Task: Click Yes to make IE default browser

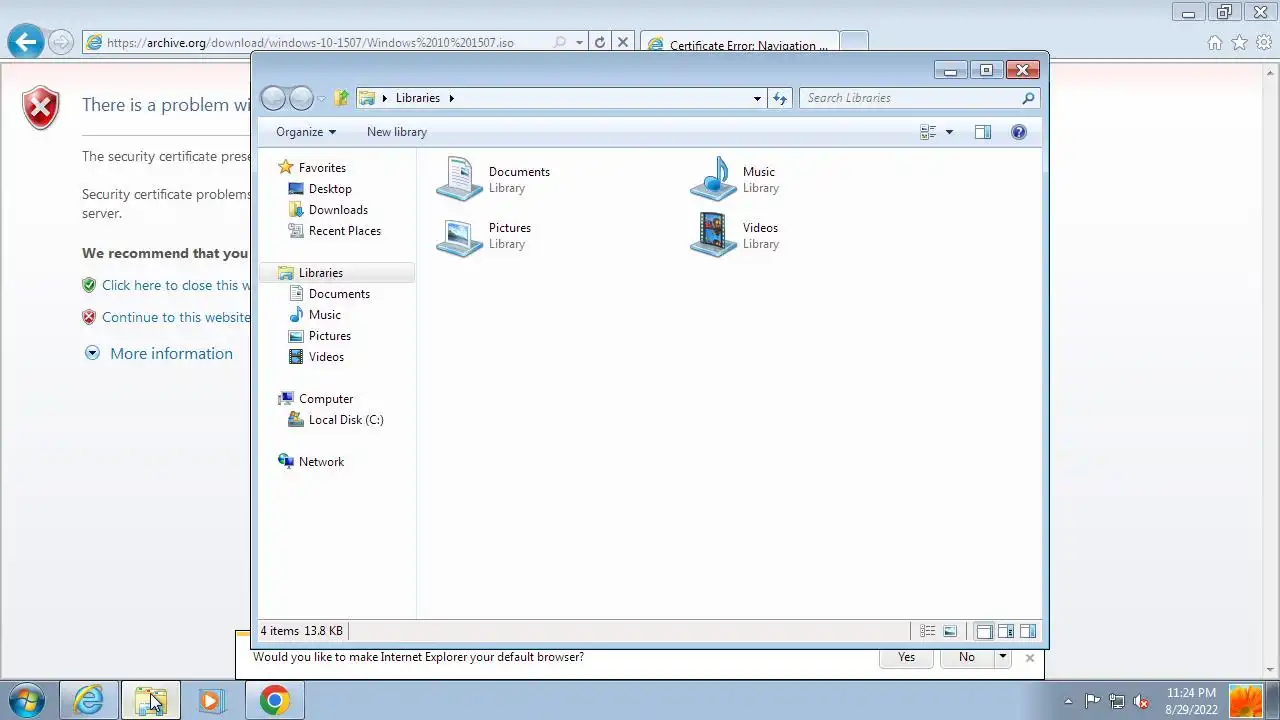Action: click(x=906, y=657)
